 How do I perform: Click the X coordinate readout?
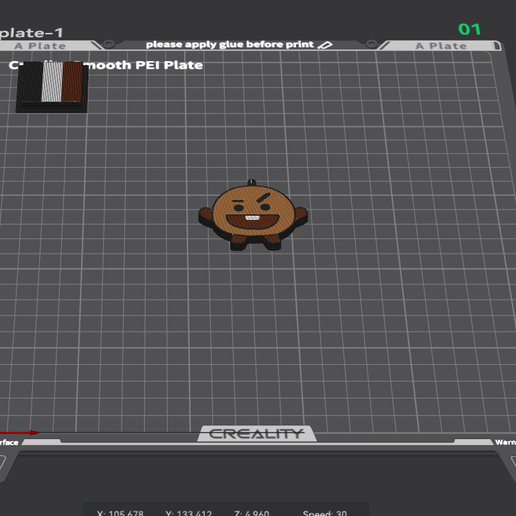(120, 513)
